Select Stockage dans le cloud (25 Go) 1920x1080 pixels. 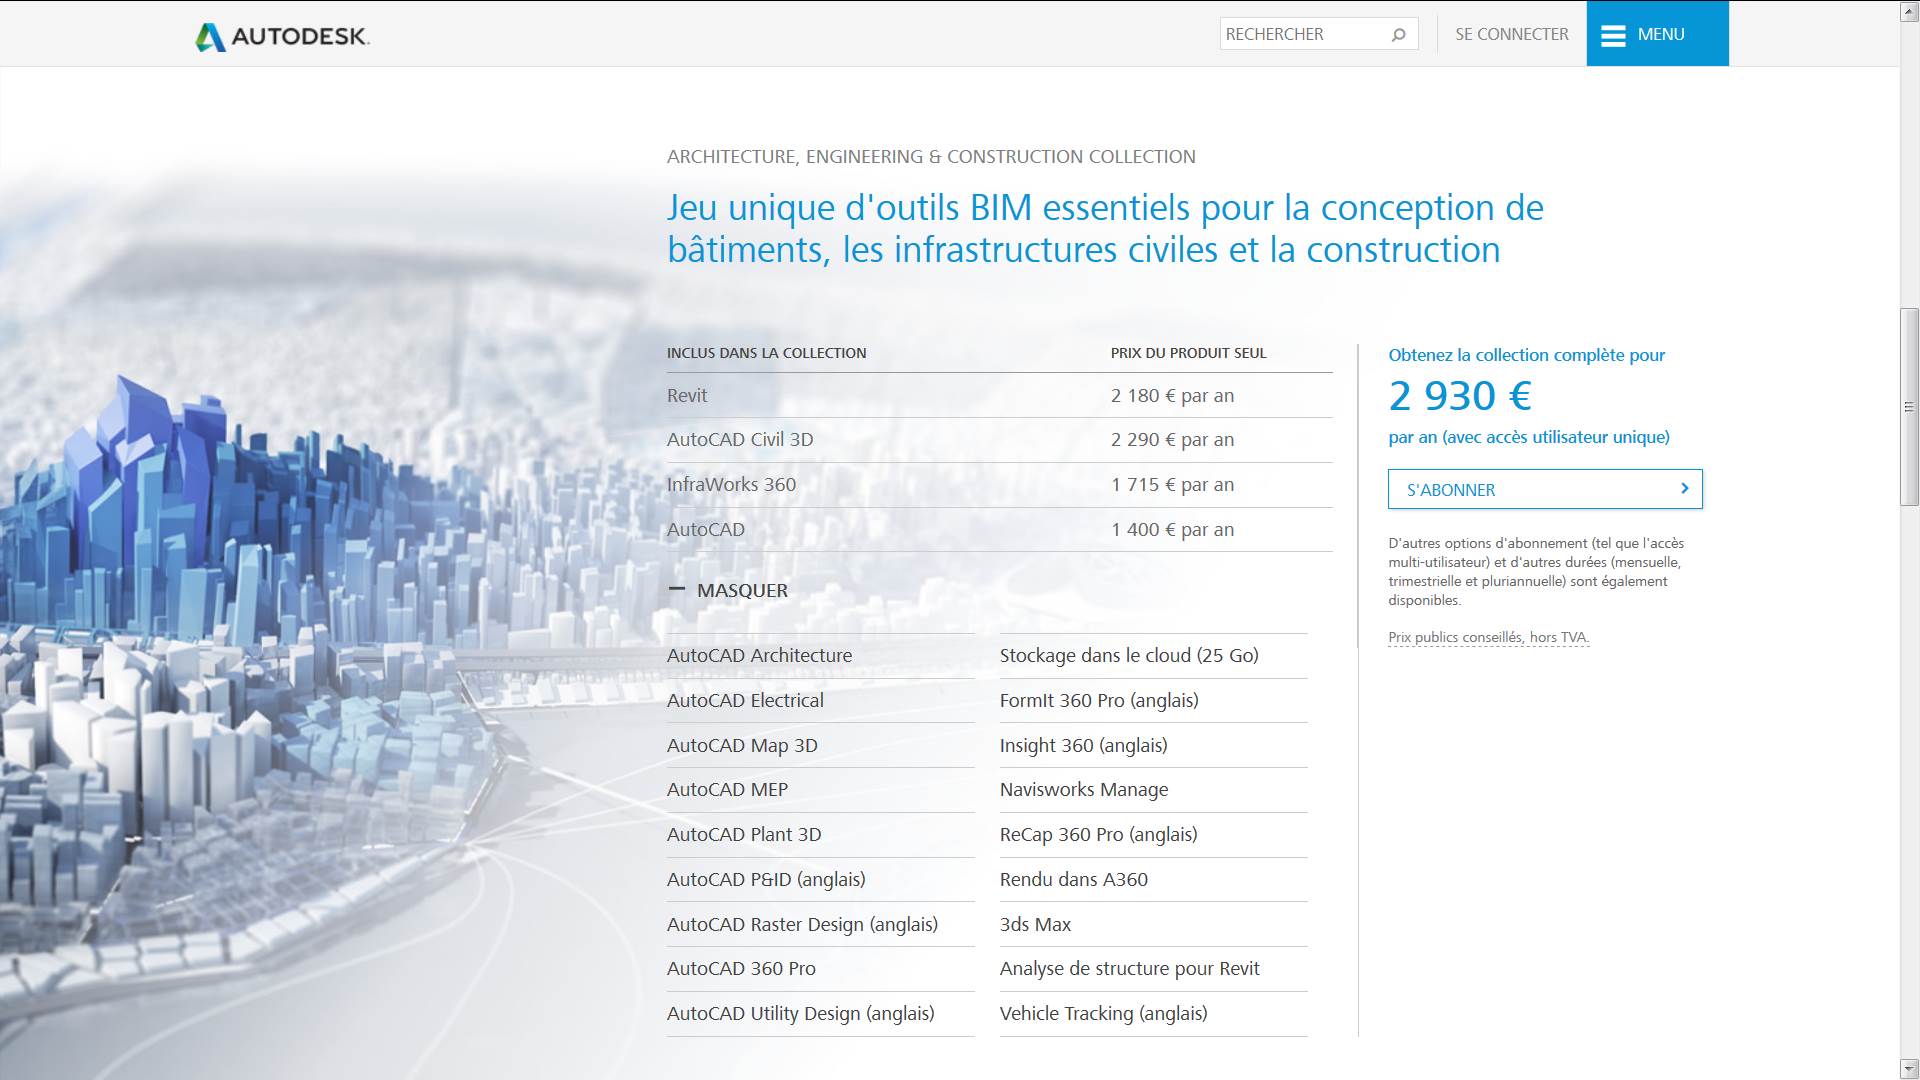pyautogui.click(x=1129, y=655)
